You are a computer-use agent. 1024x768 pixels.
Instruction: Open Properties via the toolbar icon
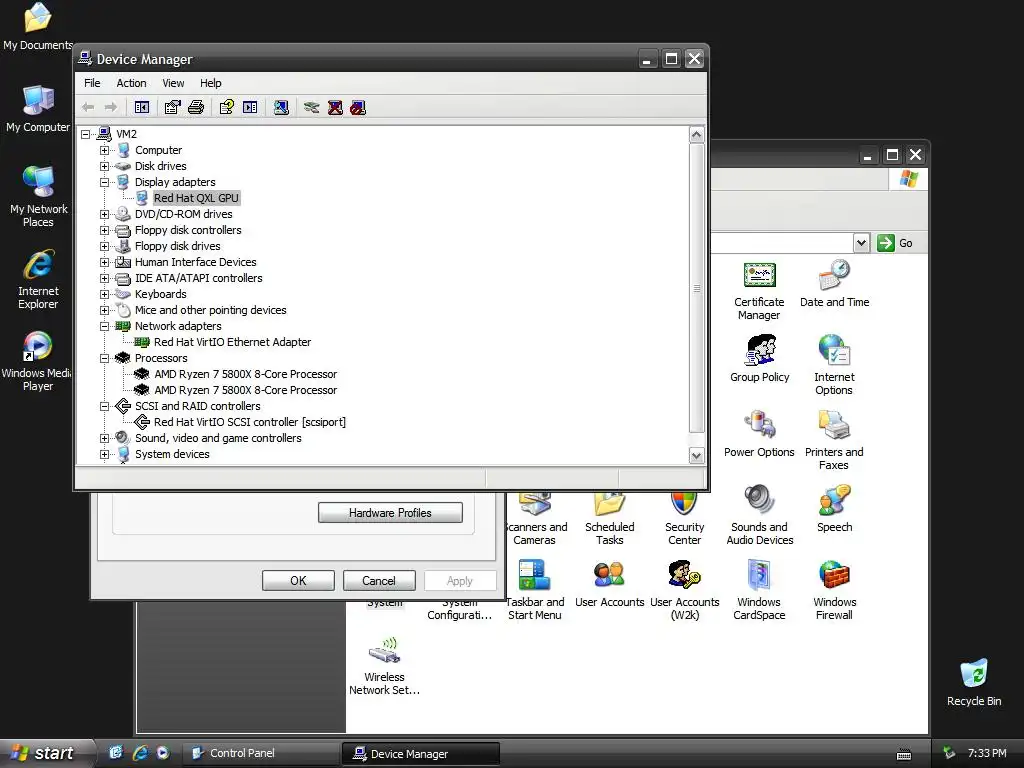pyautogui.click(x=172, y=107)
